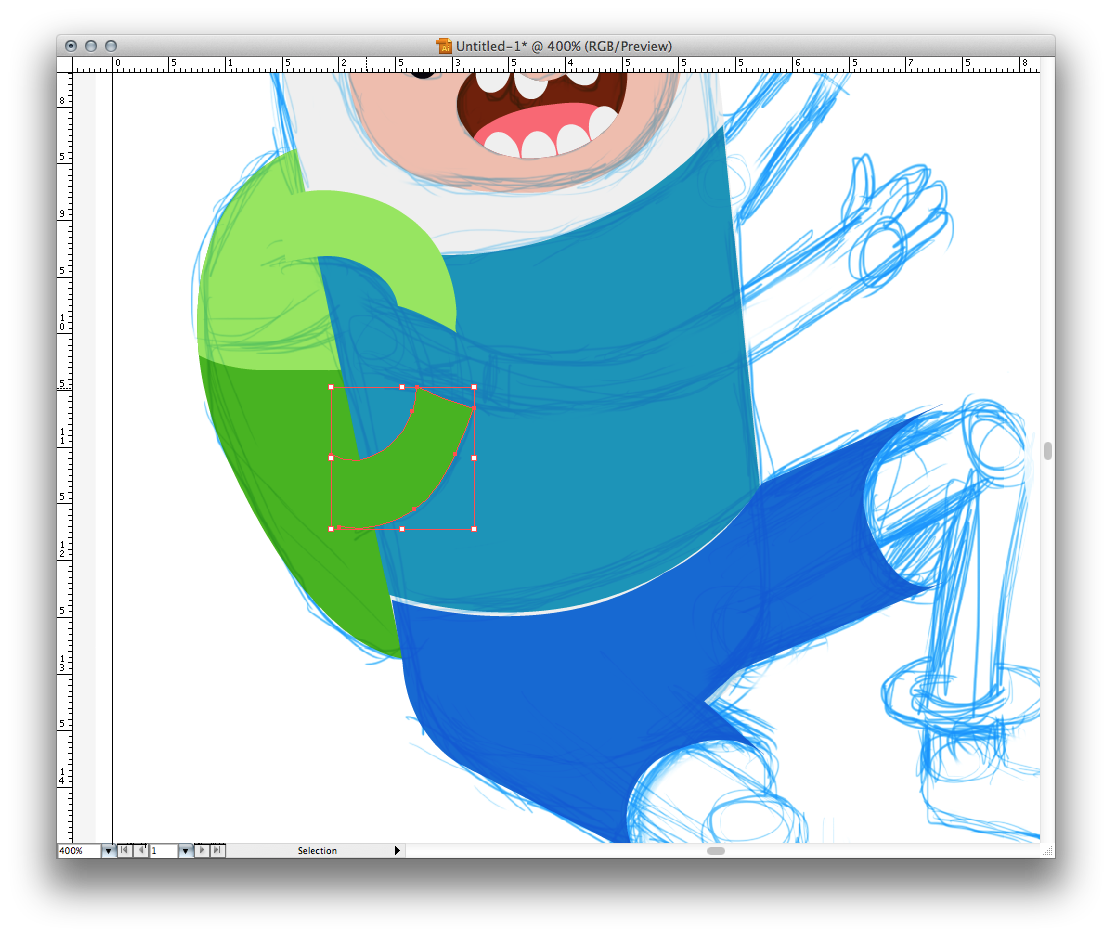Screen dimensions: 1112x937
Task: Click the Selection status bar label
Action: 317,851
